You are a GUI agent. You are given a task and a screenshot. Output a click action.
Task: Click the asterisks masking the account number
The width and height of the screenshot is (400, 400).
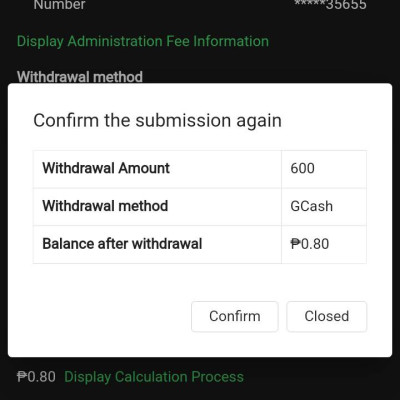309,3
